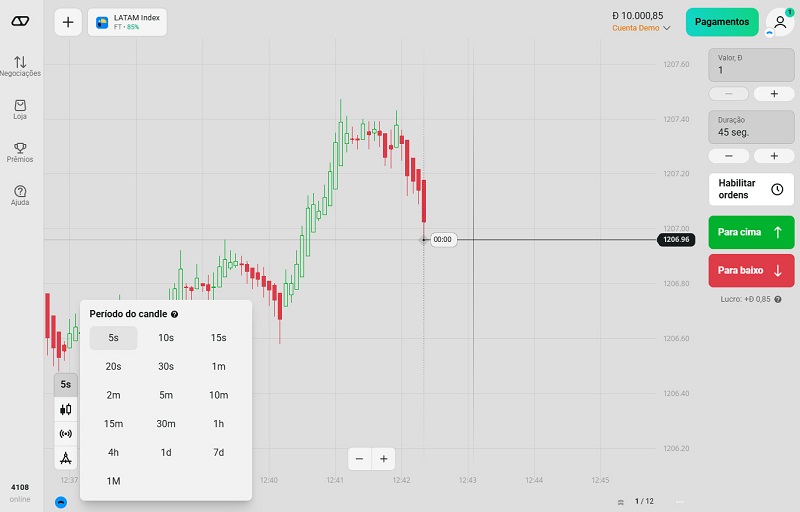Click Período do candle help icon
Image resolution: width=800 pixels, height=512 pixels.
point(174,314)
